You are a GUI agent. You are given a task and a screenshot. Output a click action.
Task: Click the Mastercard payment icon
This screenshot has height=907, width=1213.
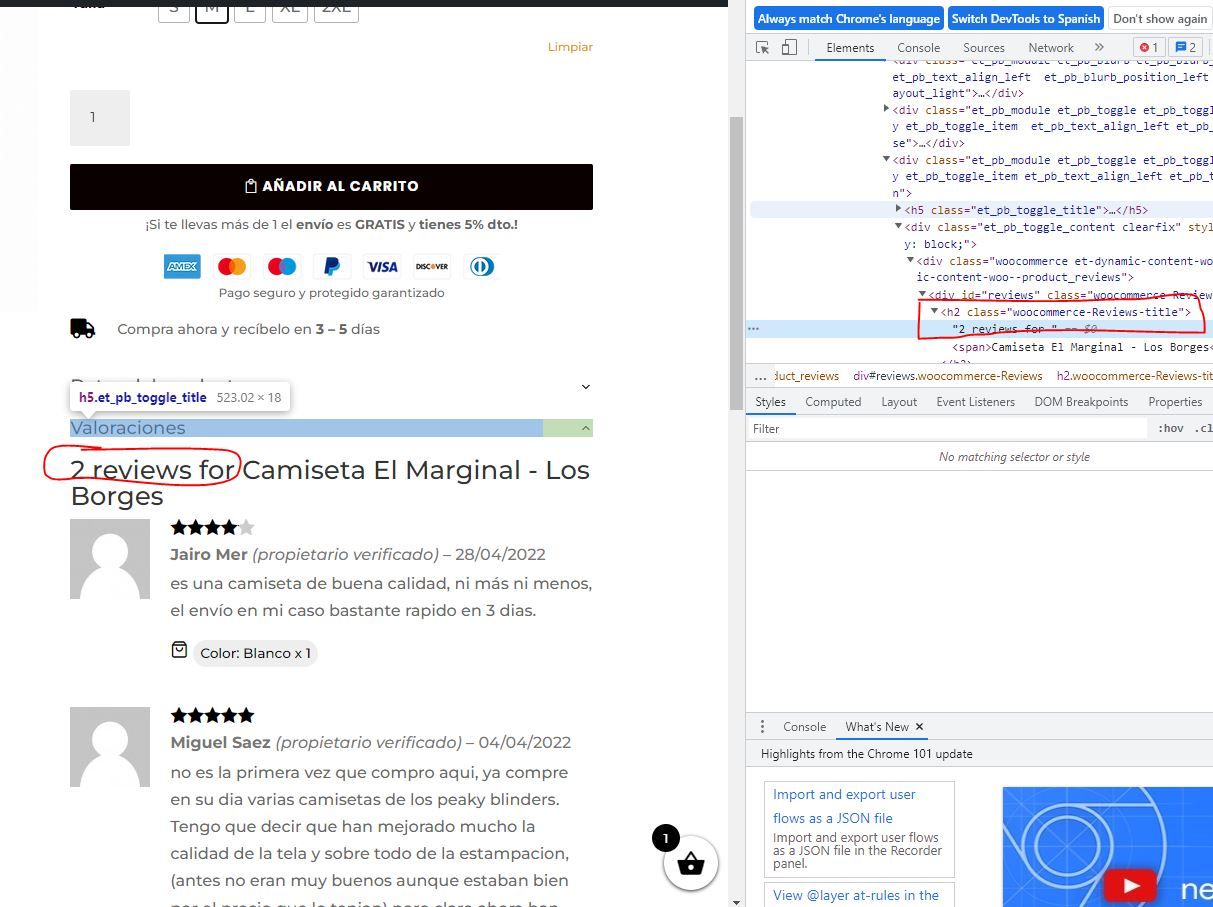(232, 266)
